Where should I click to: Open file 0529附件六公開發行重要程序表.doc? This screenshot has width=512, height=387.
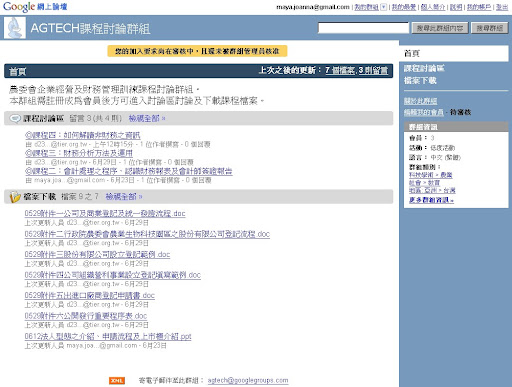click(85, 316)
